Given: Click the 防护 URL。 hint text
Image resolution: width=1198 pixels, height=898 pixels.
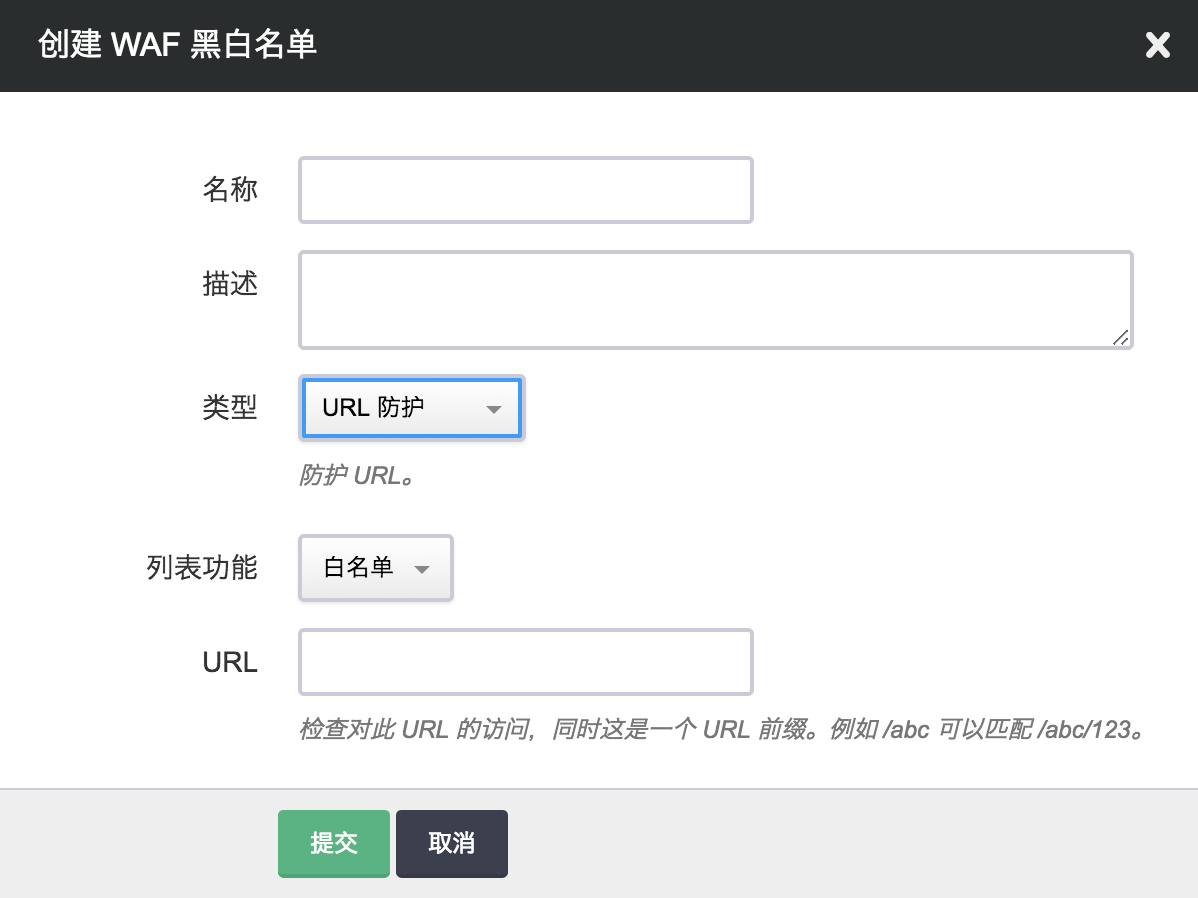Looking at the screenshot, I should click(357, 476).
